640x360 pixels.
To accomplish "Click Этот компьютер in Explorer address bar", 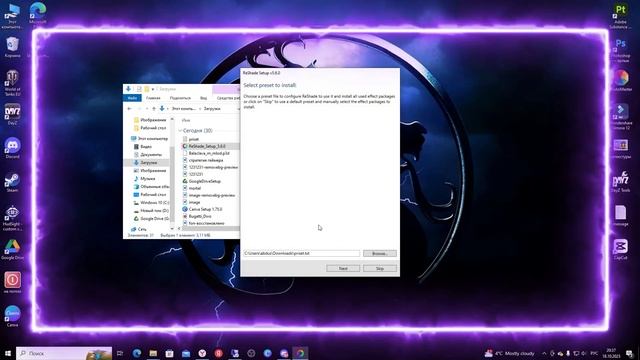I will (x=184, y=109).
